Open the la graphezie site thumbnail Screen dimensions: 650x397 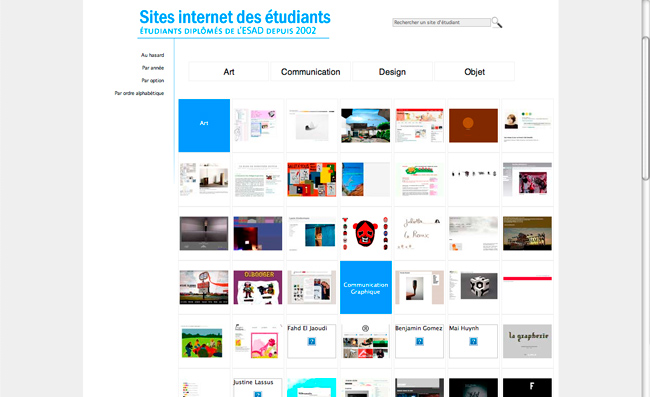pos(527,341)
